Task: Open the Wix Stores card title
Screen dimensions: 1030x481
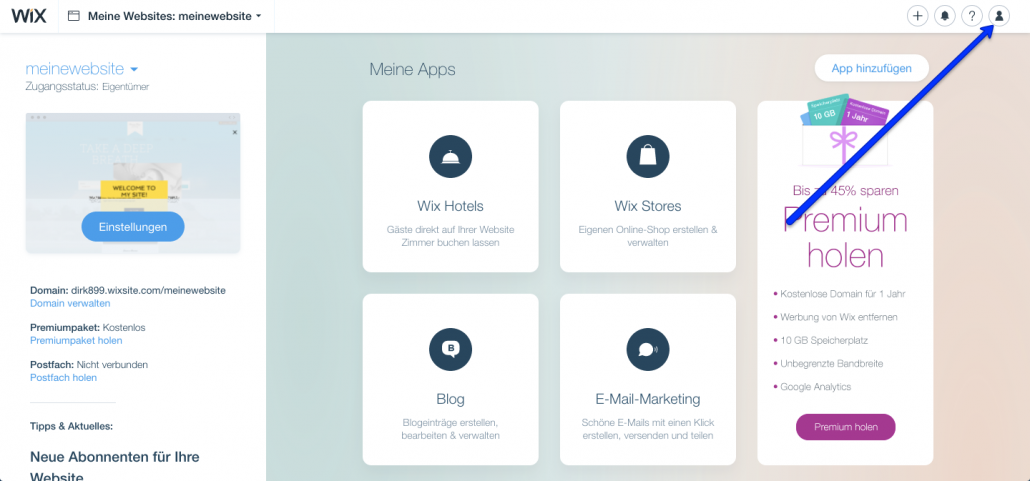Action: 648,206
